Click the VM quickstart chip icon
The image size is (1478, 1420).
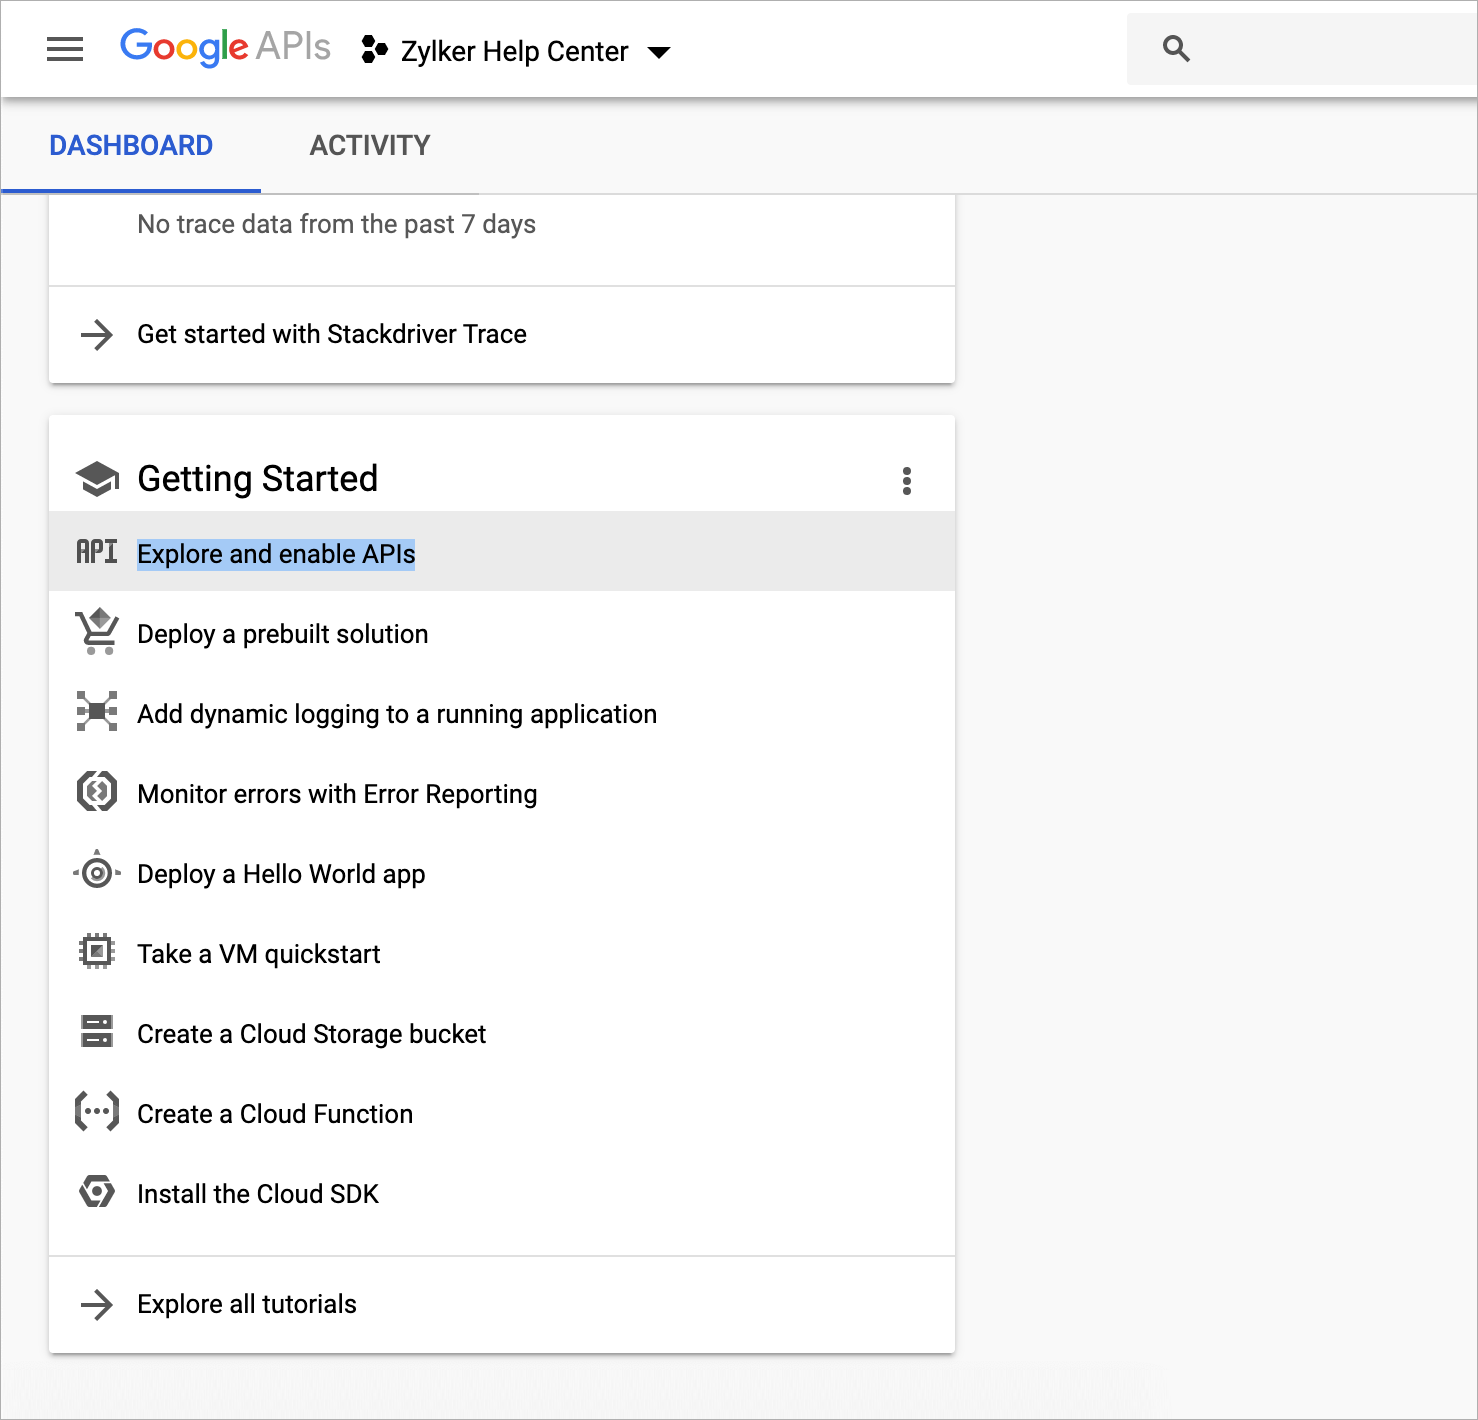tap(97, 952)
